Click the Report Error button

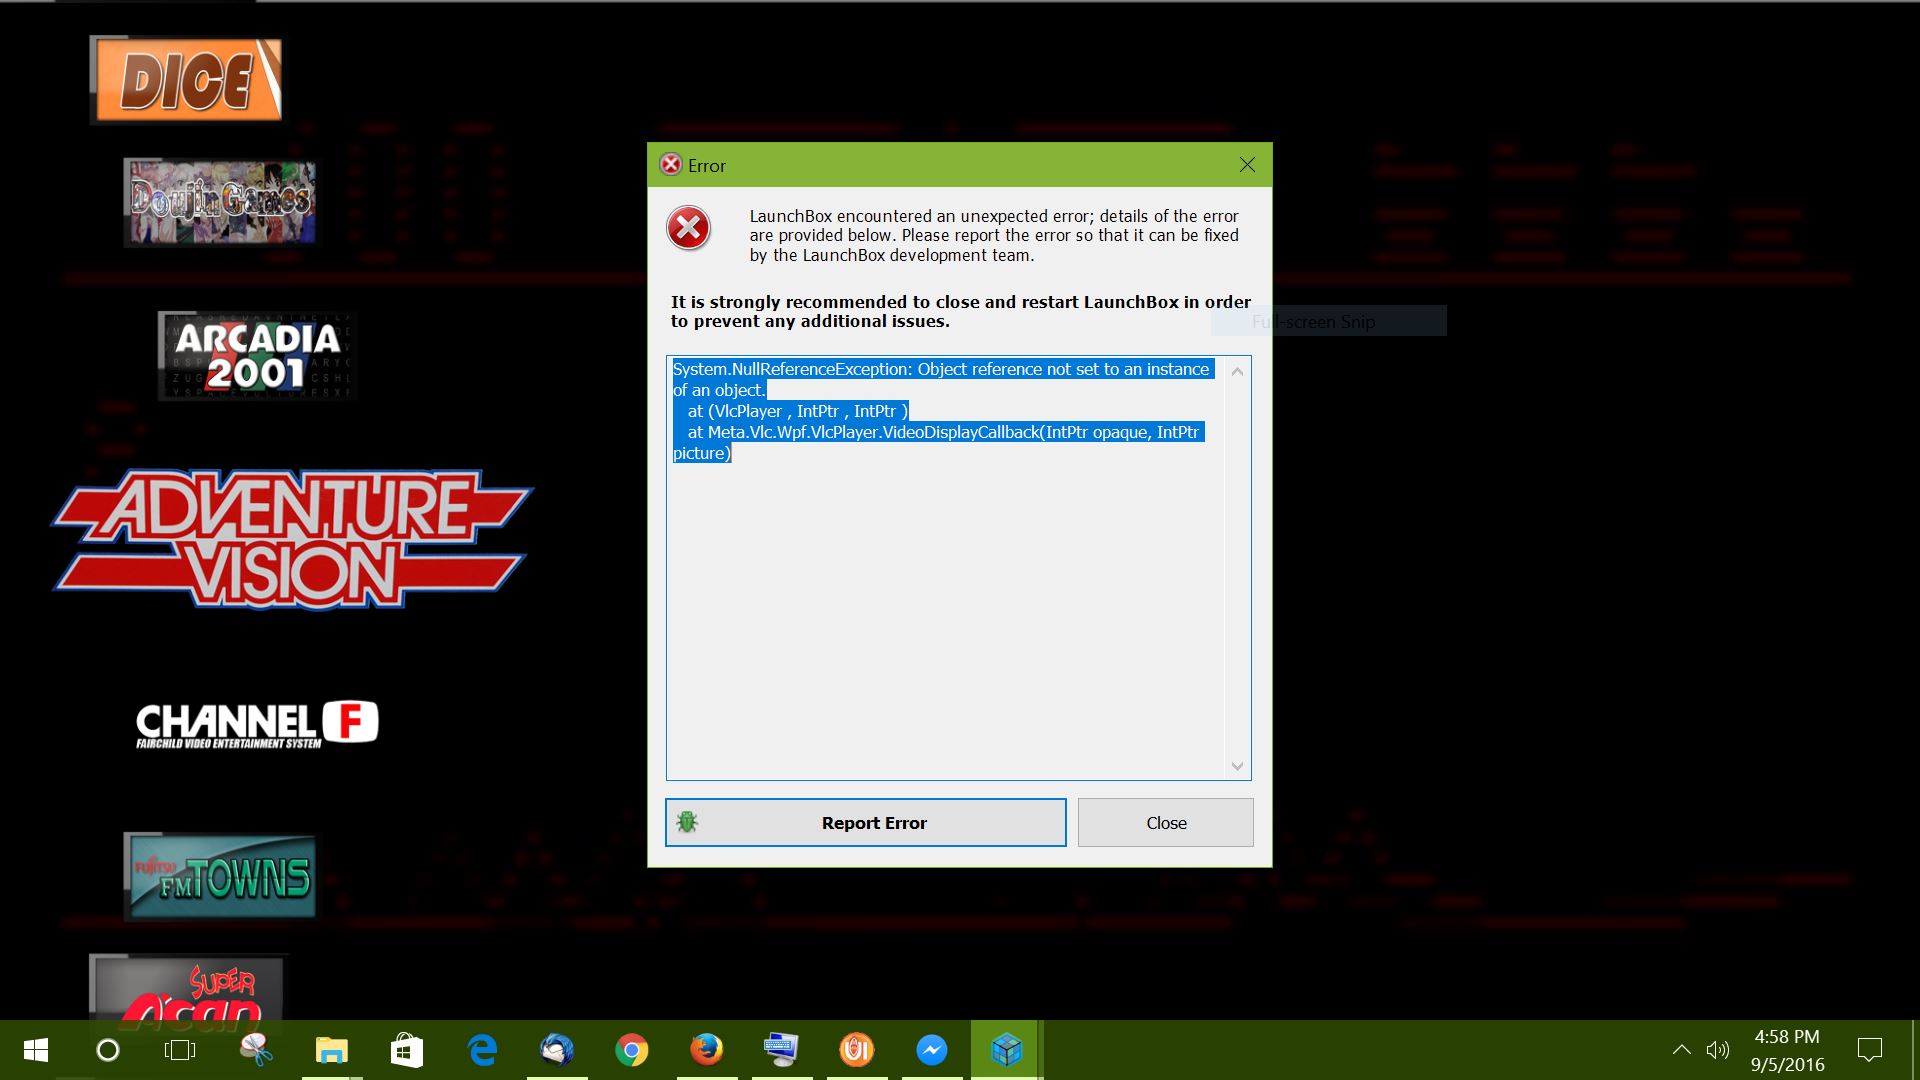pos(866,822)
